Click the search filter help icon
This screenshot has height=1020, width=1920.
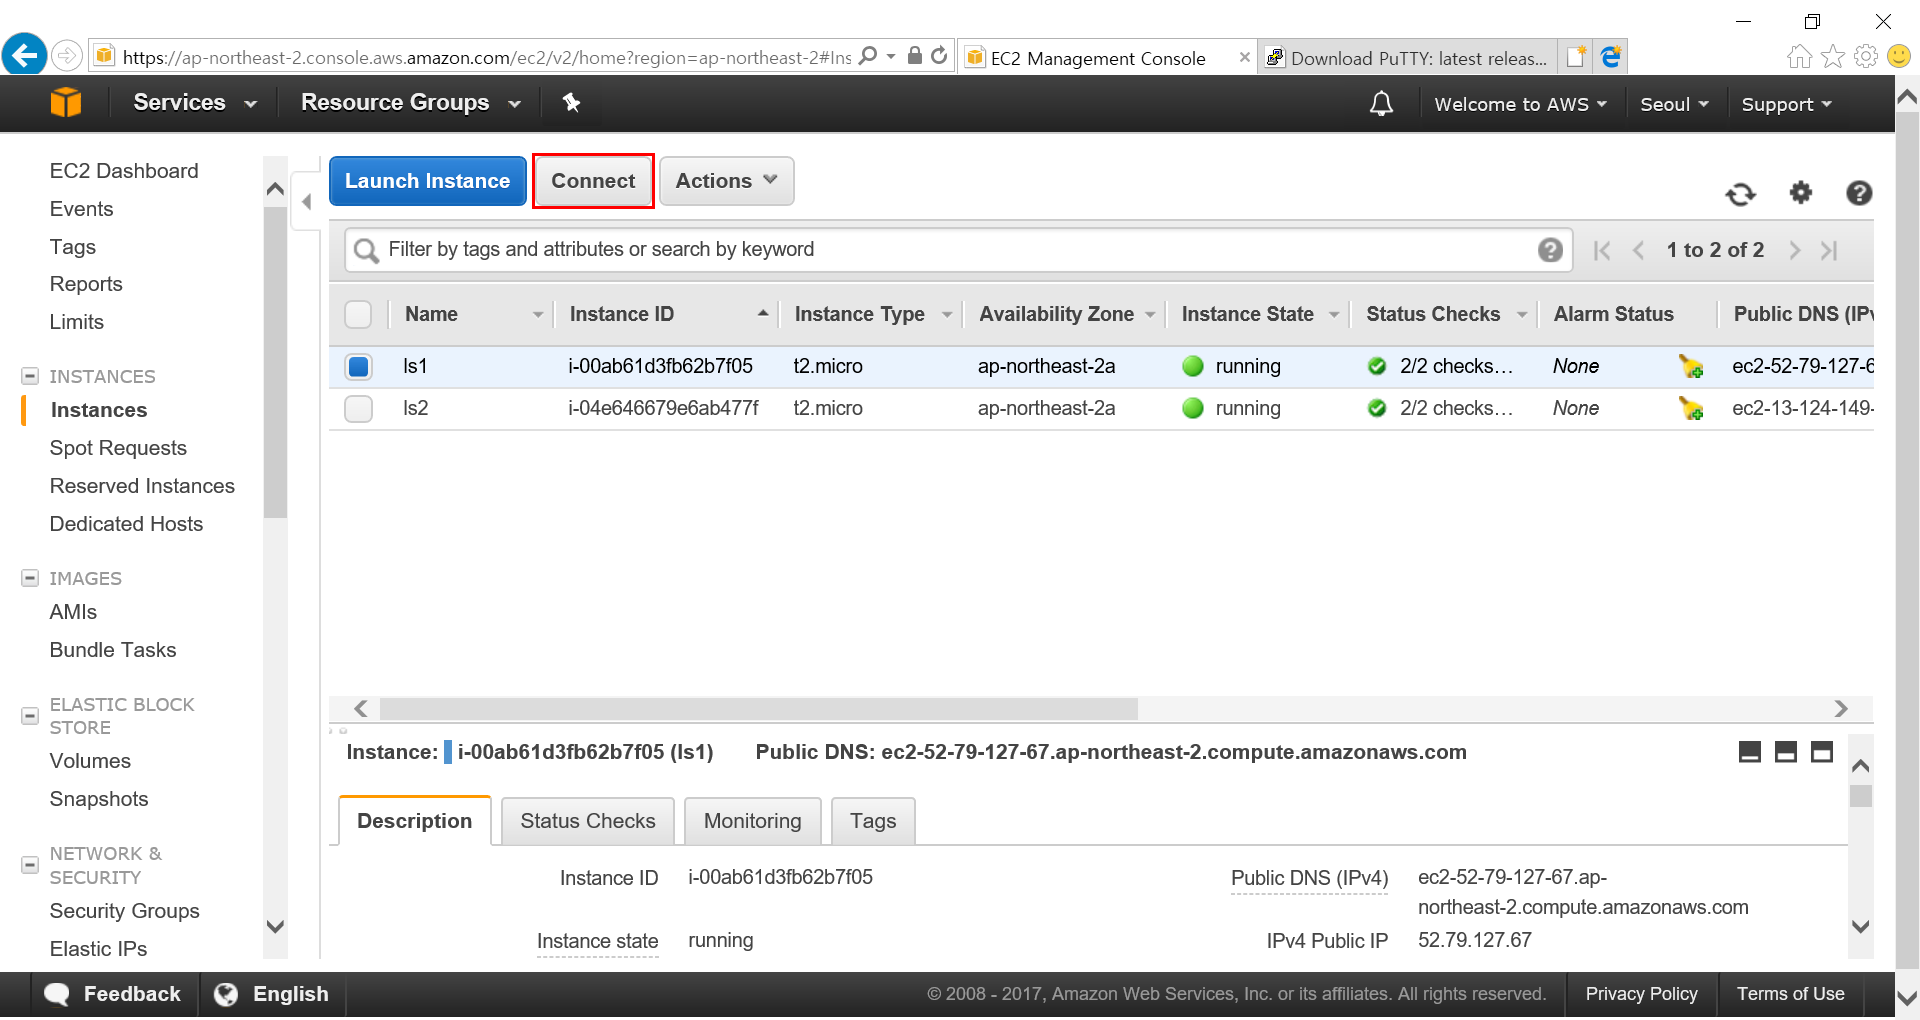(1550, 250)
